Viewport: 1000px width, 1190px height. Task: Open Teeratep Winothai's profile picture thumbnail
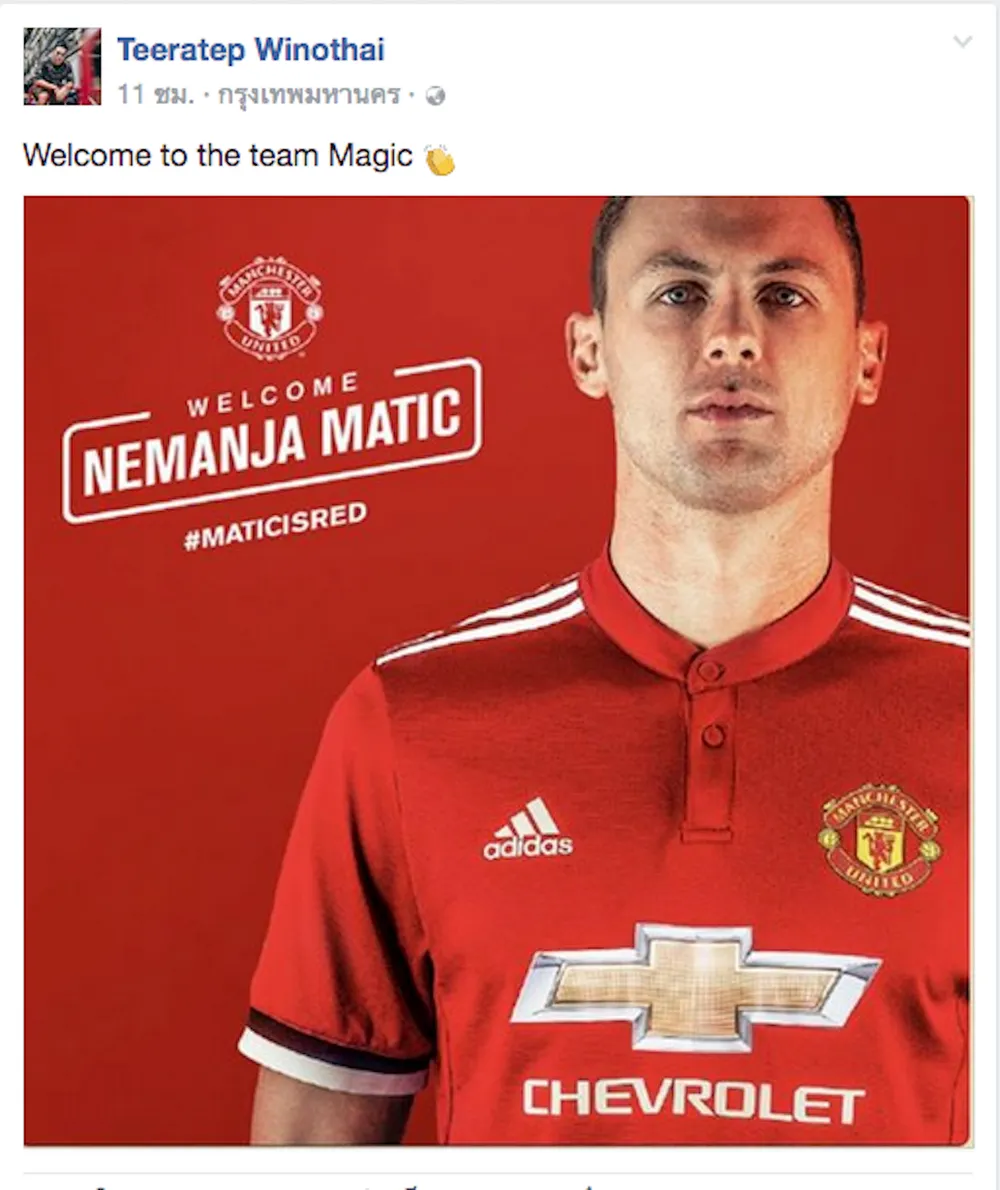pos(62,66)
